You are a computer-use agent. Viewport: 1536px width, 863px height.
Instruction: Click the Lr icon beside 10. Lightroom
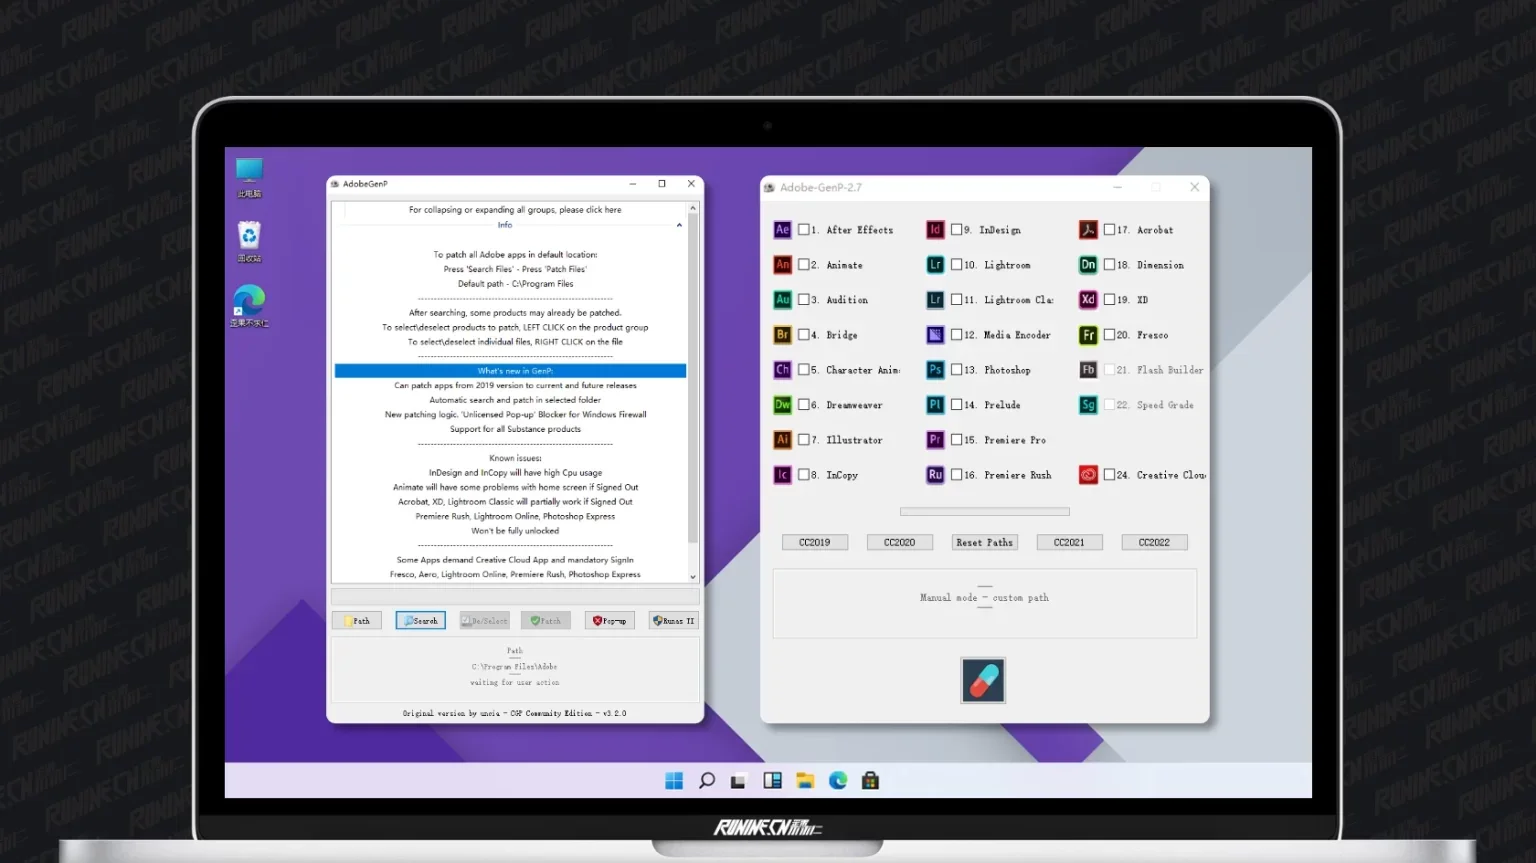tap(935, 265)
